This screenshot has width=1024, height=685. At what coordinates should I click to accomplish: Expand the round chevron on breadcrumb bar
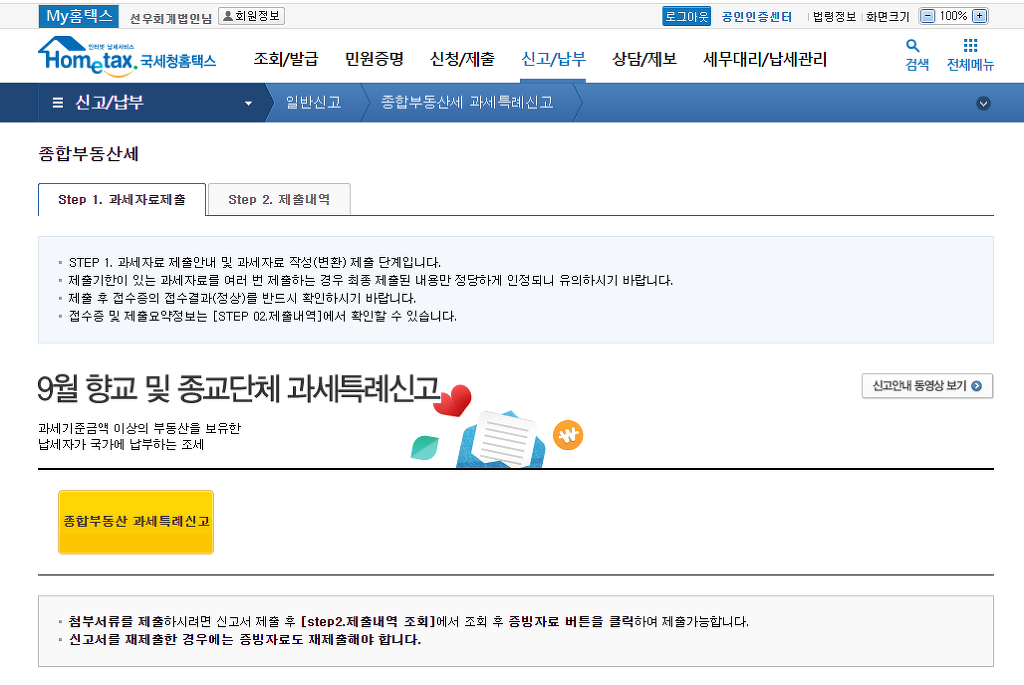983,103
